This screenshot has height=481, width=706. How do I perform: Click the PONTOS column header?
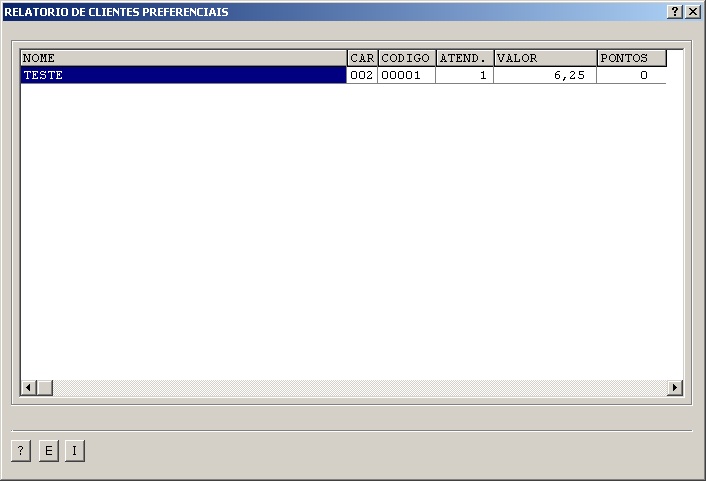pyautogui.click(x=632, y=58)
